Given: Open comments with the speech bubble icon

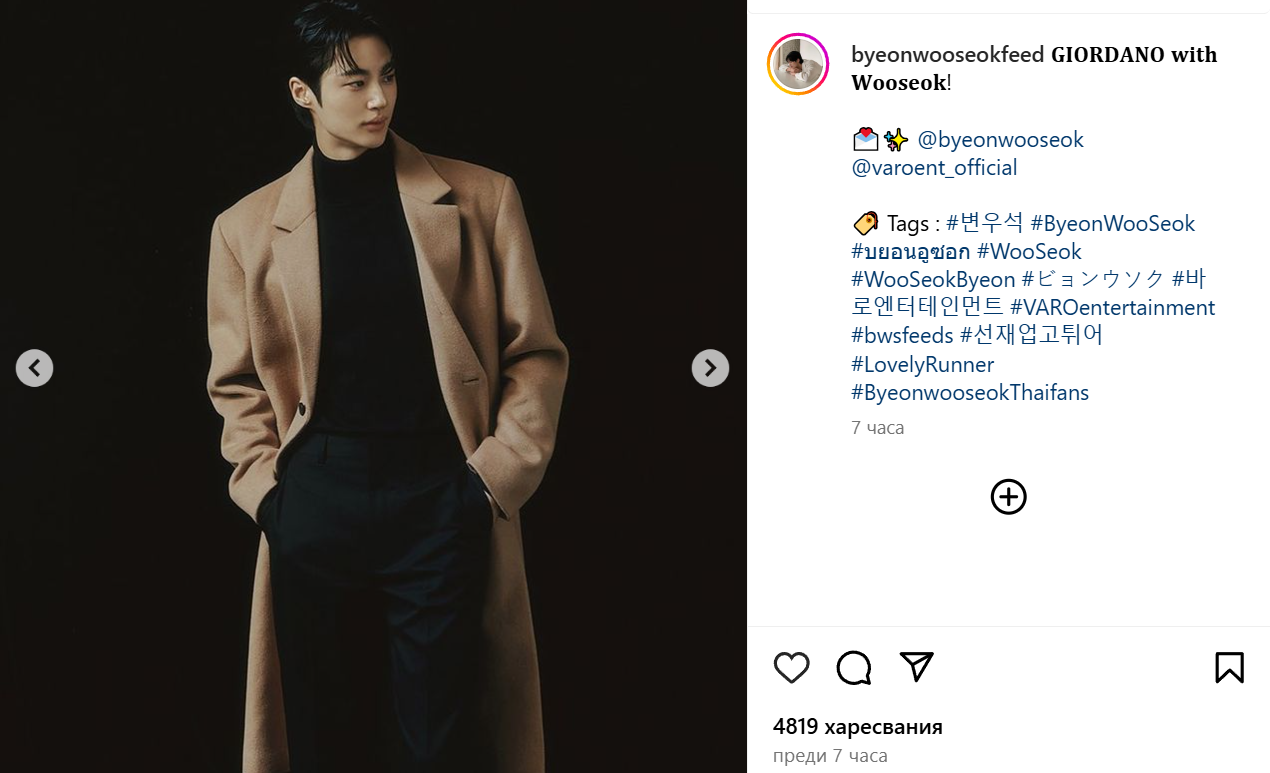Looking at the screenshot, I should [x=854, y=667].
